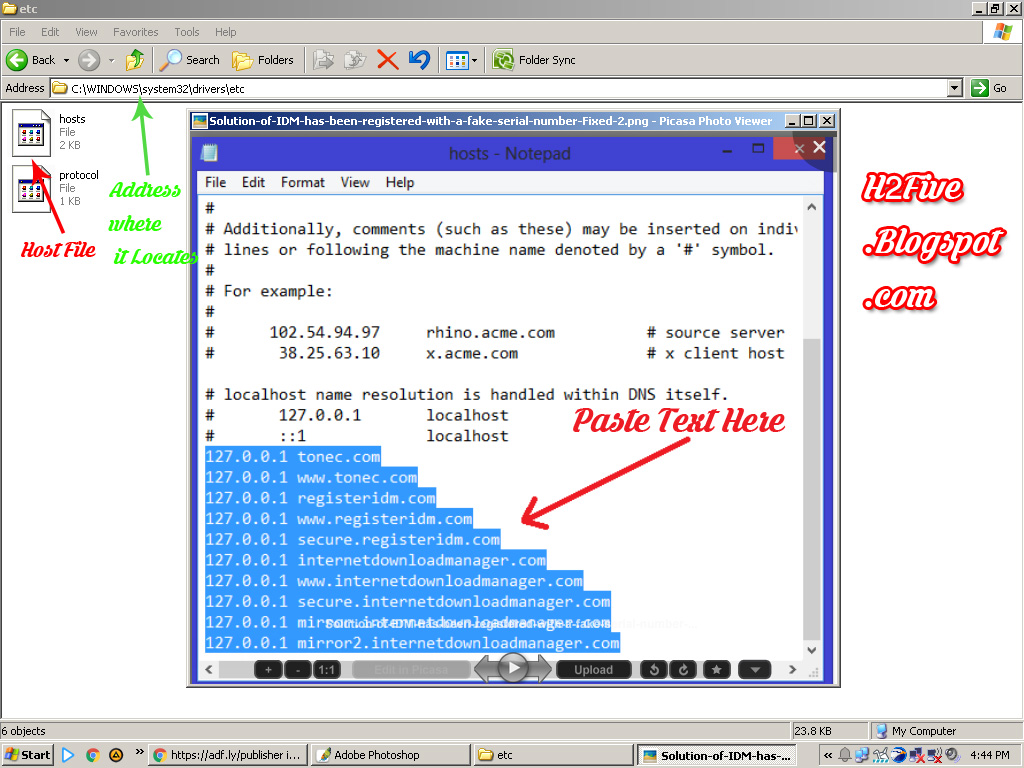Launch AIMP orange icon in Quick Launch

[x=116, y=755]
